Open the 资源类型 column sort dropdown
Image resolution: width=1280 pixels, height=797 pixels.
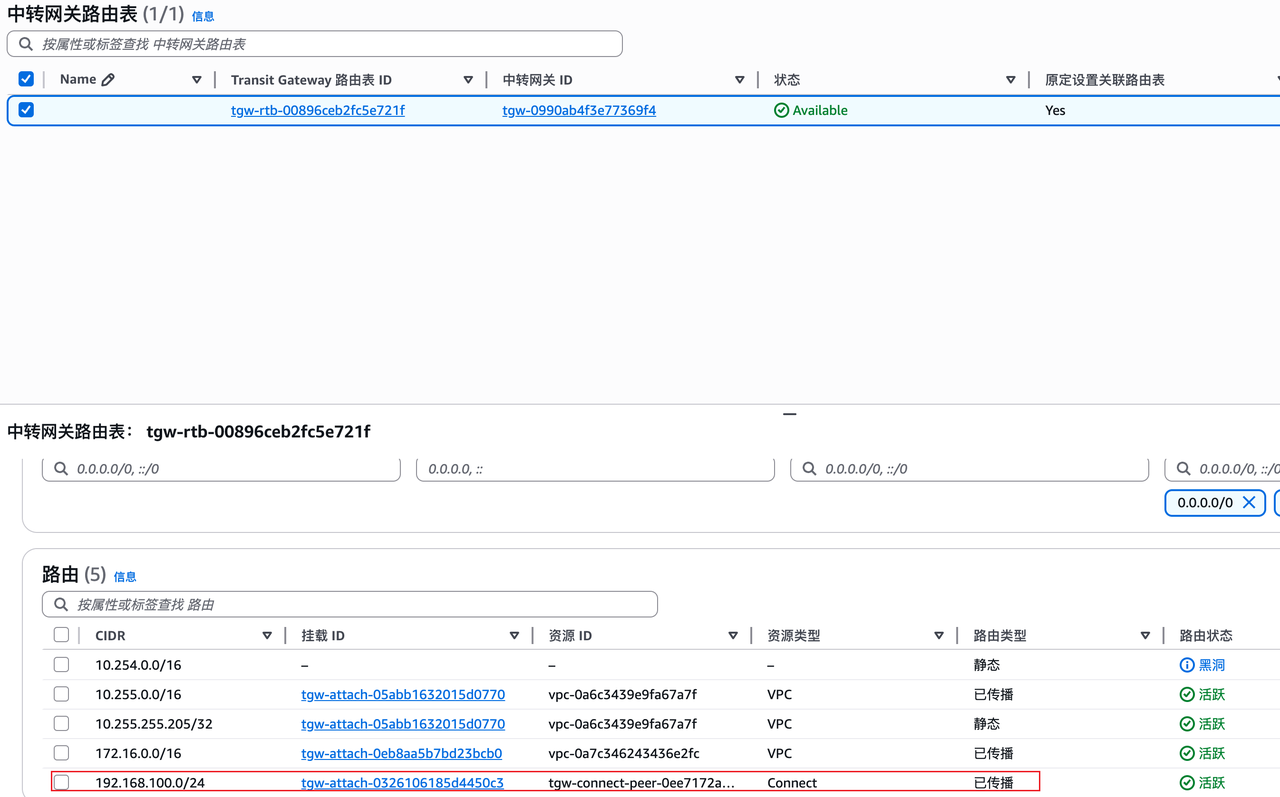[938, 636]
